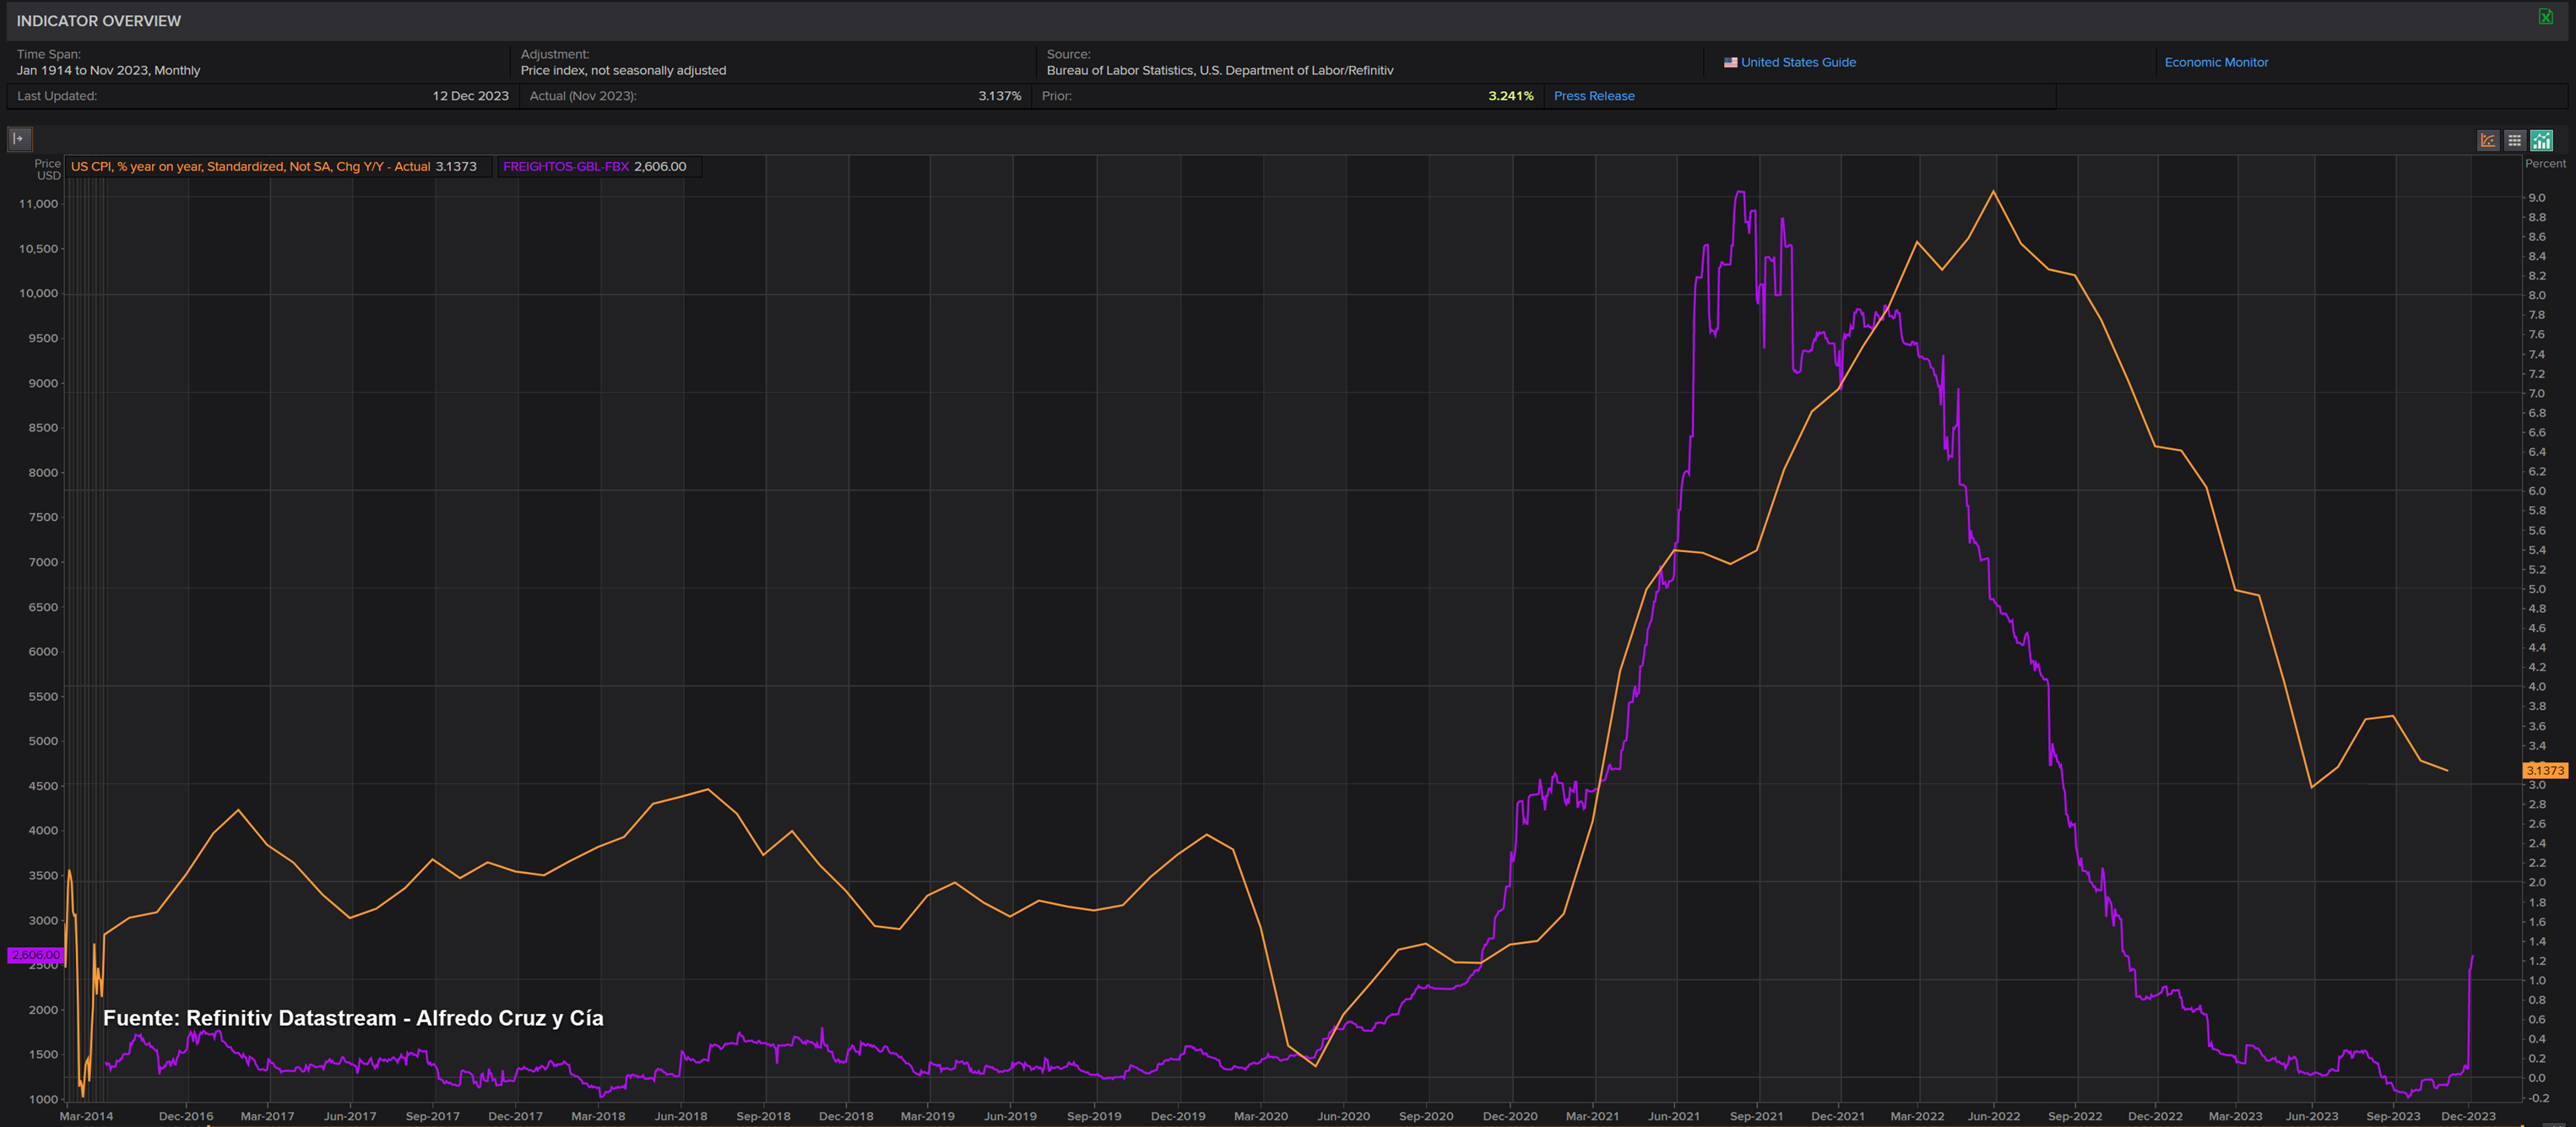Click the purple 2,606.00 left axis value tag
The width and height of the screenshot is (2576, 1127).
click(36, 955)
